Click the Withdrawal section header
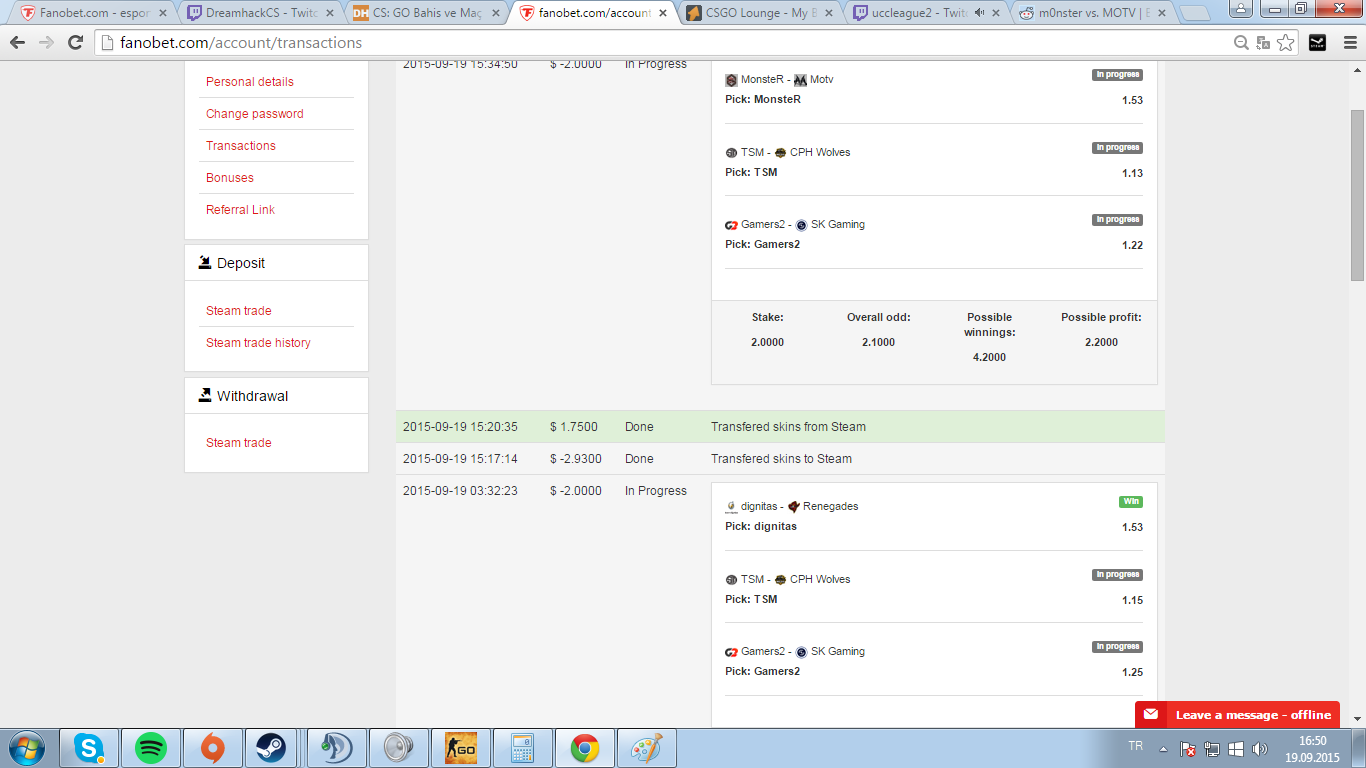Screen dimensions: 1366x768 coord(277,396)
